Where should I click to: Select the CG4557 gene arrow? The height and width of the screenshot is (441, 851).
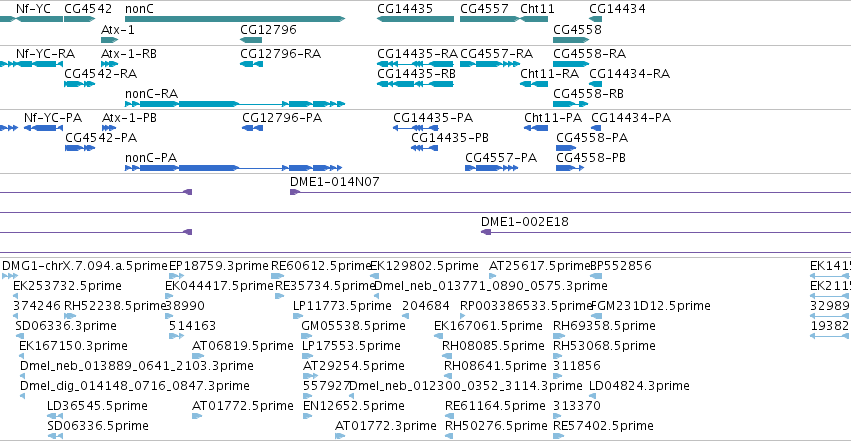490,19
